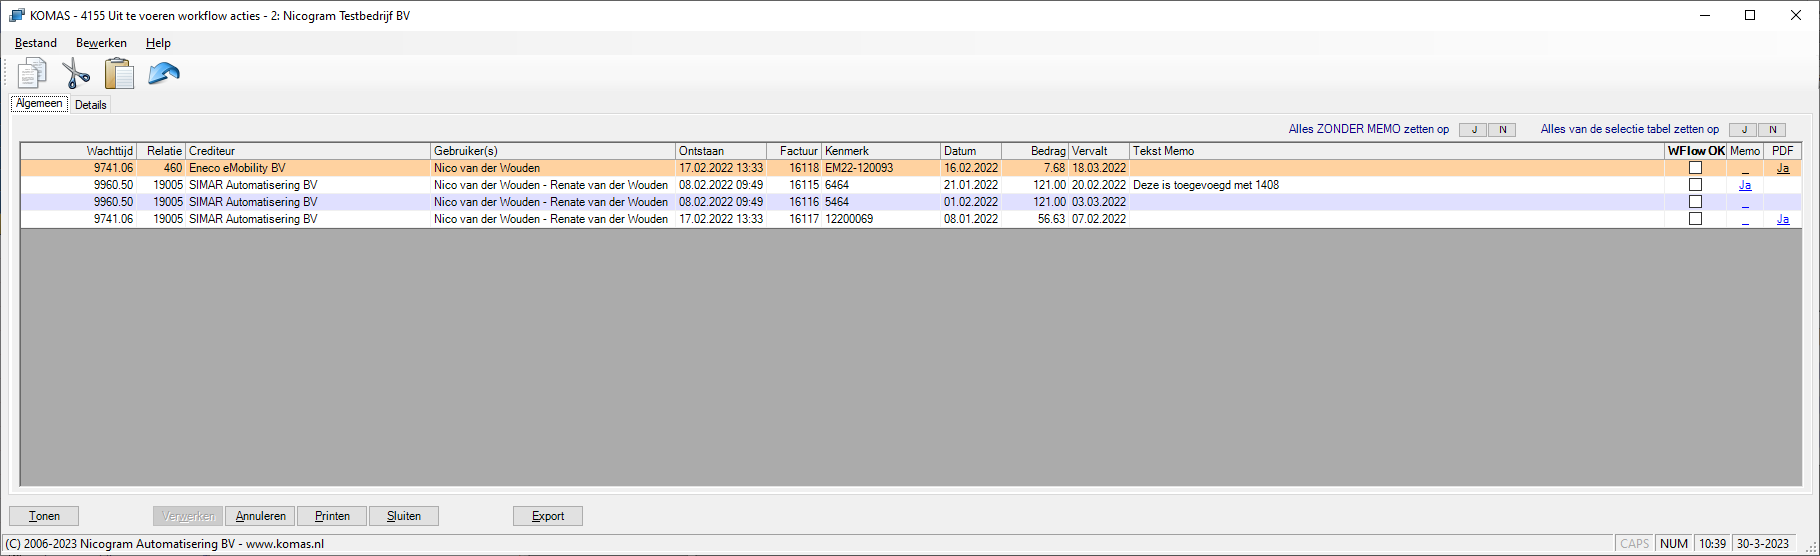Click the Bedrag column header
1820x556 pixels.
pos(1035,151)
